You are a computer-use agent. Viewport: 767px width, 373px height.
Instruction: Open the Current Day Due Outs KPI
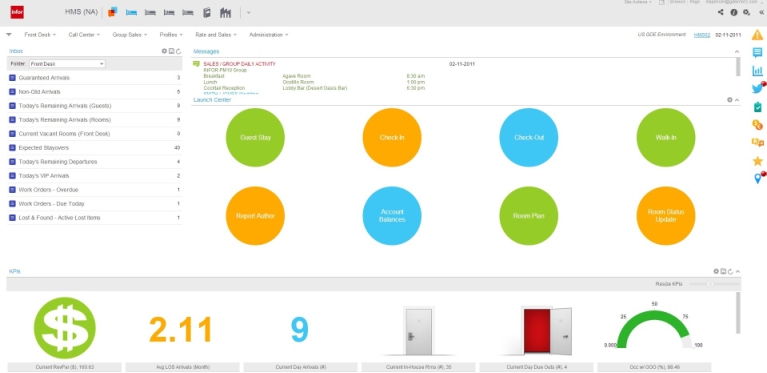click(537, 334)
